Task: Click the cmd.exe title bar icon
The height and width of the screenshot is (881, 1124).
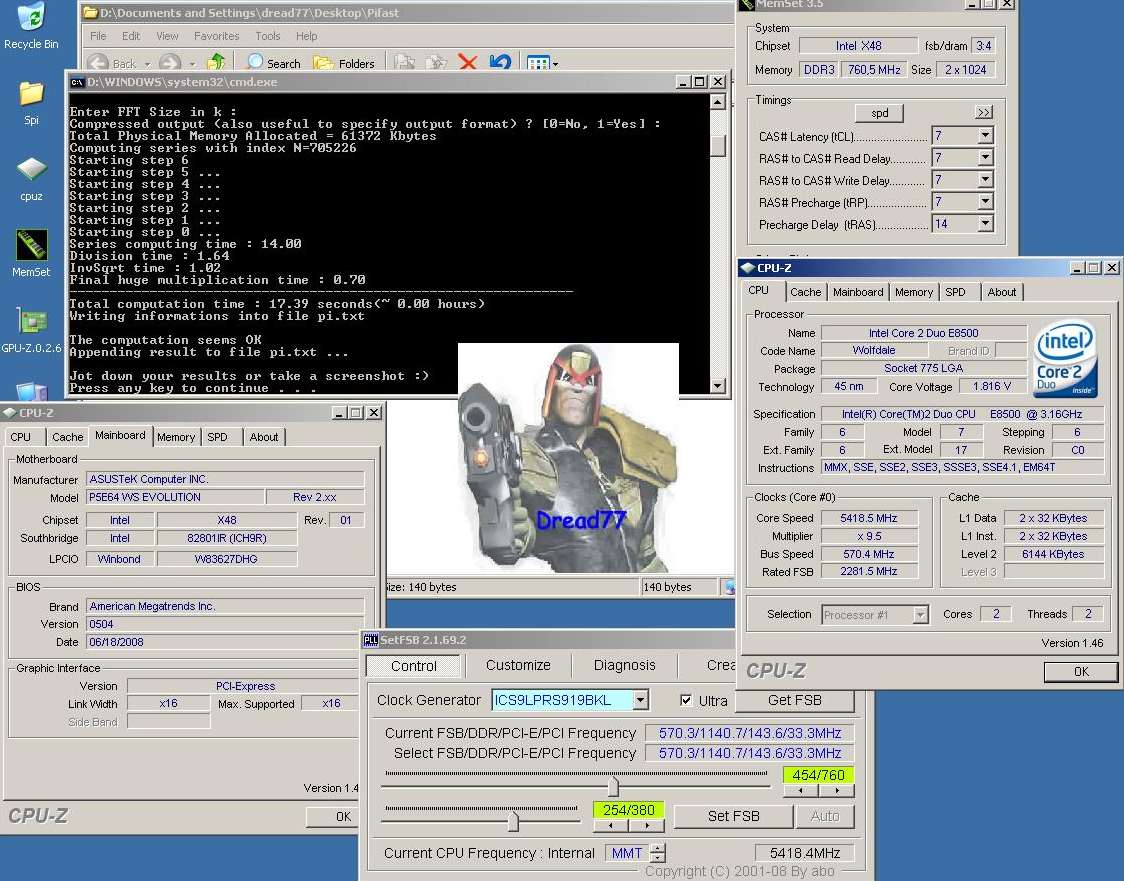Action: tap(77, 82)
